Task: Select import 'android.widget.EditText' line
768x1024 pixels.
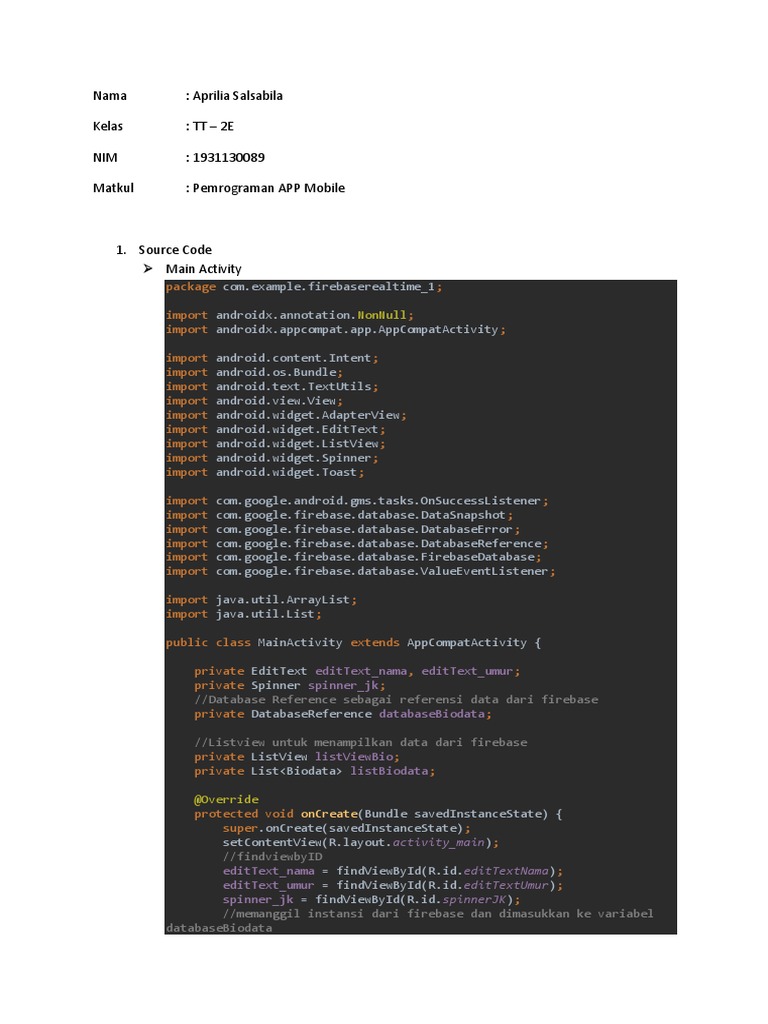Action: 276,430
